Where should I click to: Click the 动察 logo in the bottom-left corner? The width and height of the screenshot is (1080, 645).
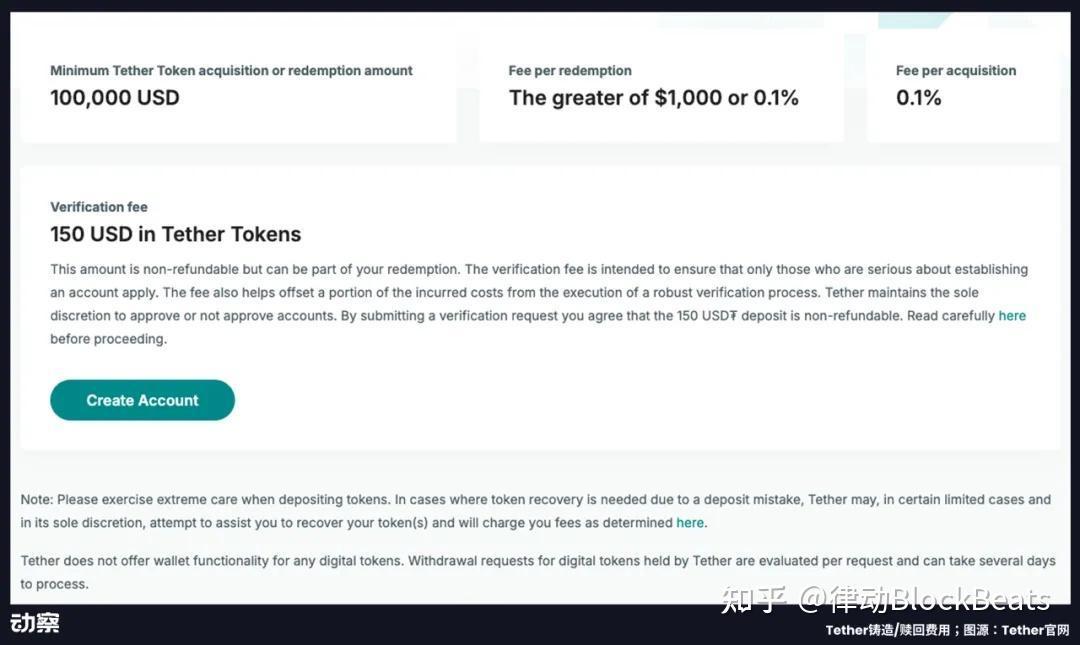pyautogui.click(x=35, y=623)
